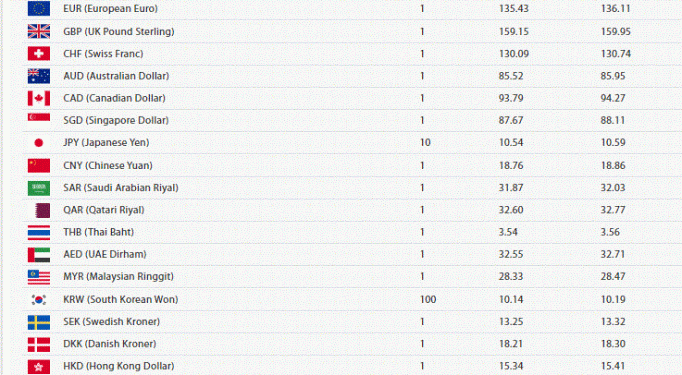Select DKK selling rate 18.30
Screen dimensions: 682x375
(613, 344)
